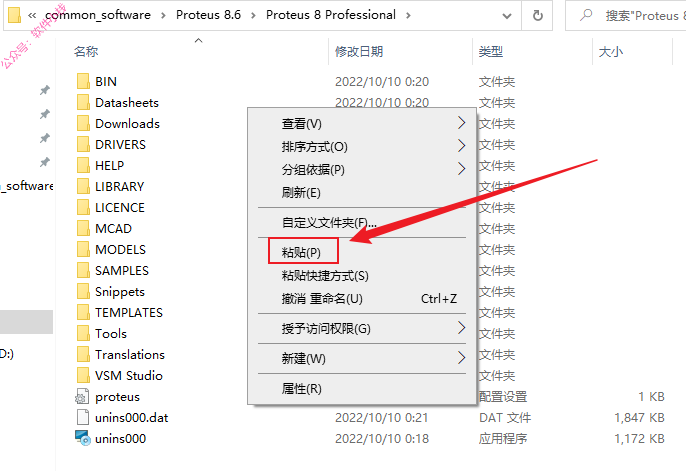
Task: Open the 查看(V) submenu
Action: point(362,123)
